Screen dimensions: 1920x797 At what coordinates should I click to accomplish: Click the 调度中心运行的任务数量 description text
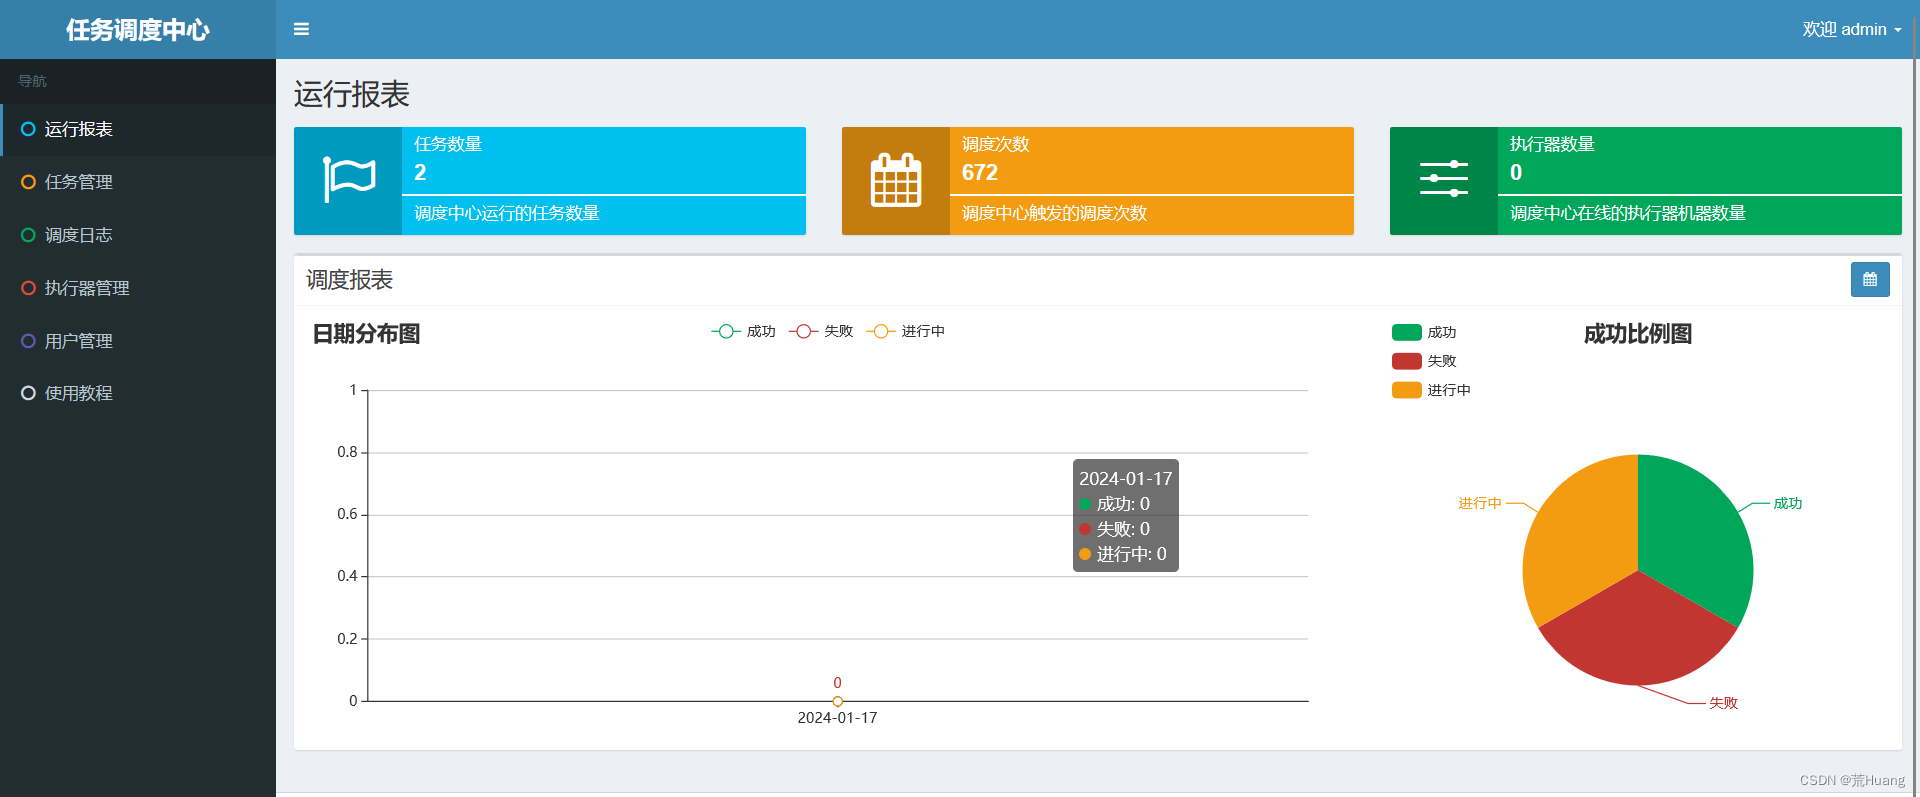tap(507, 213)
